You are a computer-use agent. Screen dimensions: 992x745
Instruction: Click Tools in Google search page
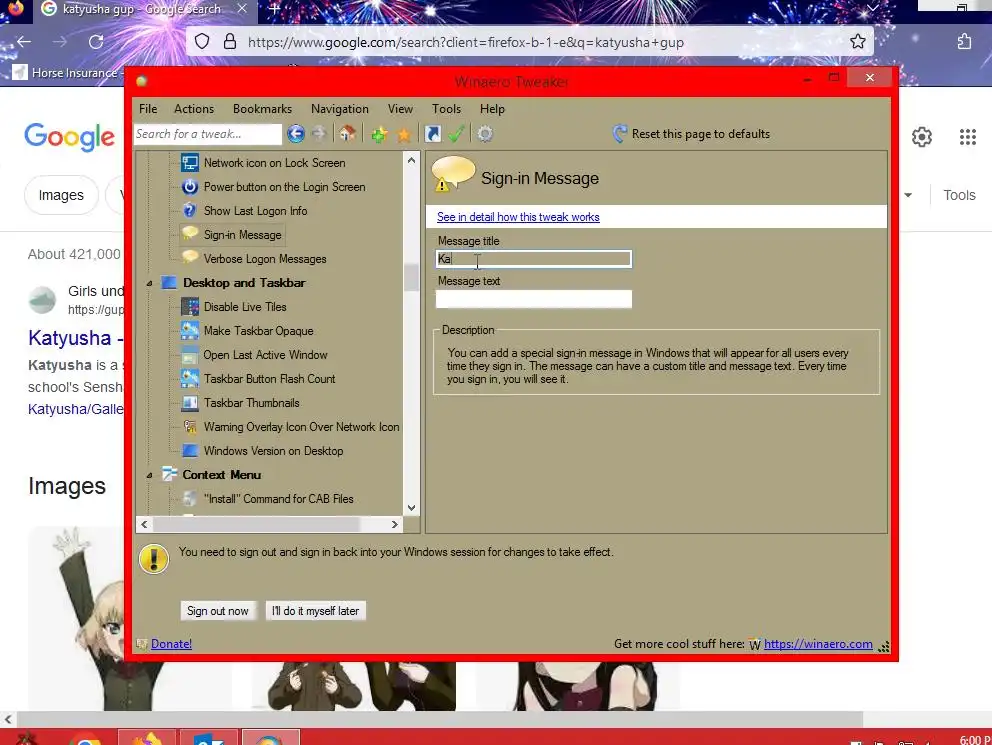point(959,195)
